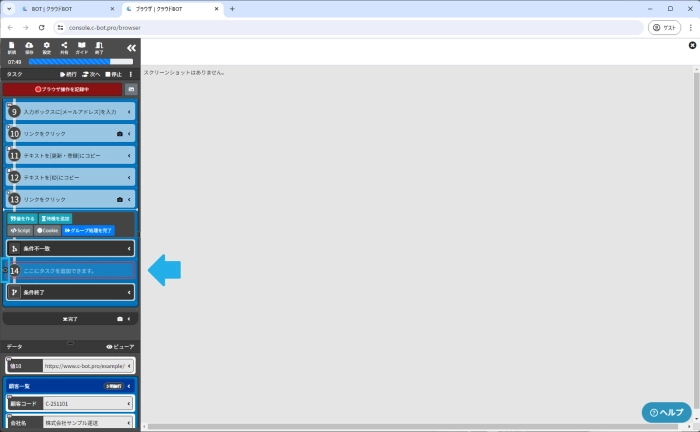Click the 新規 (new) file icon

(x=12, y=47)
